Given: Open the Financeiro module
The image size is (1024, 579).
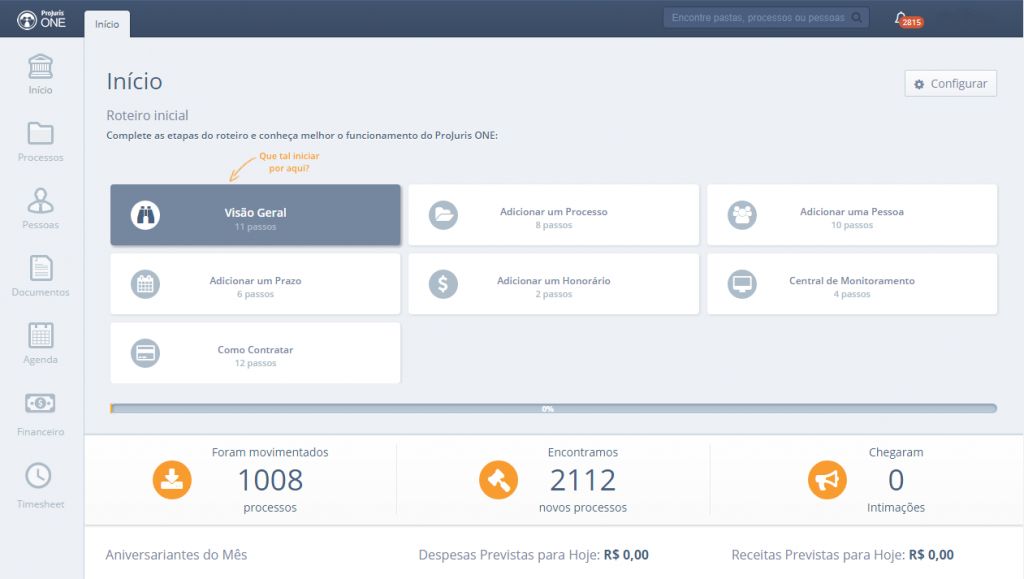Looking at the screenshot, I should [x=41, y=413].
